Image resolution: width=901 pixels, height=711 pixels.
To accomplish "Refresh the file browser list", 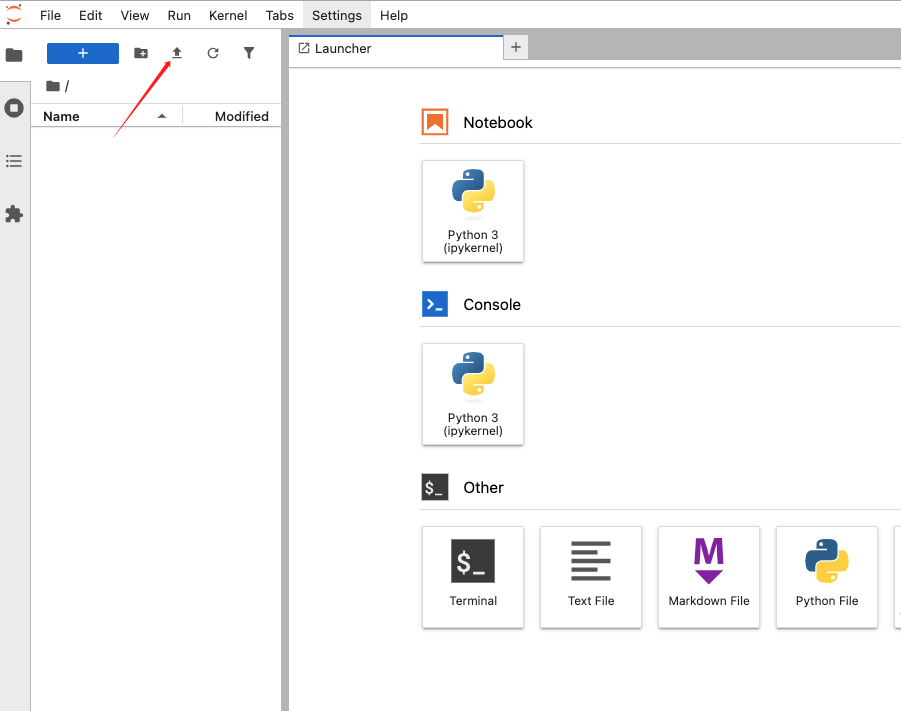I will [213, 53].
